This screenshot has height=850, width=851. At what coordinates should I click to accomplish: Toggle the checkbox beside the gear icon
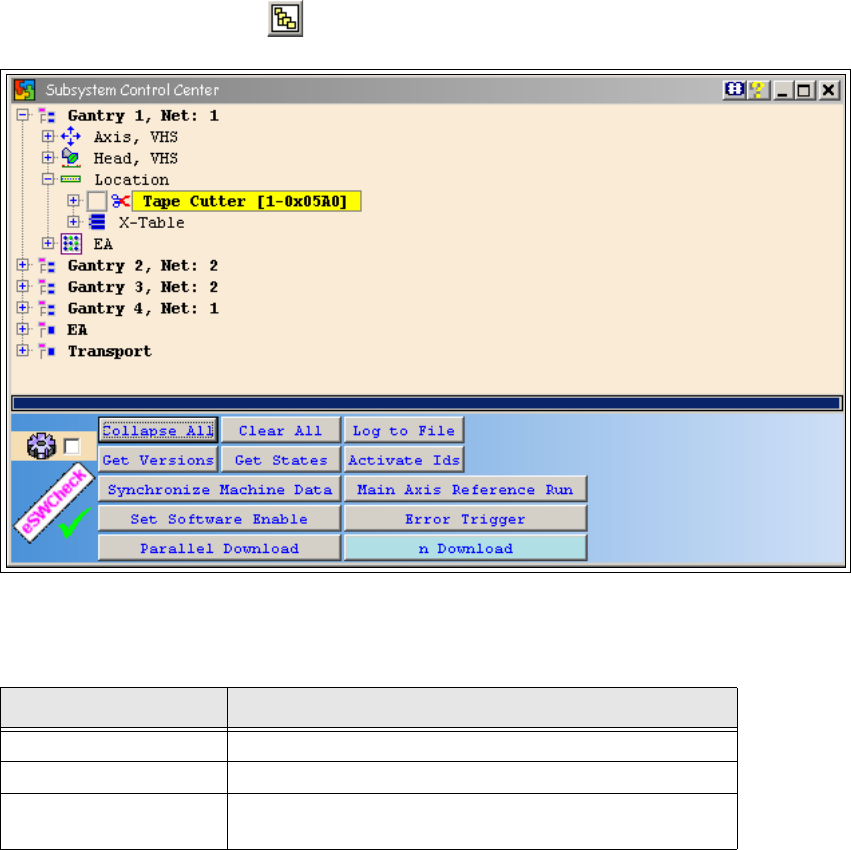(72, 446)
